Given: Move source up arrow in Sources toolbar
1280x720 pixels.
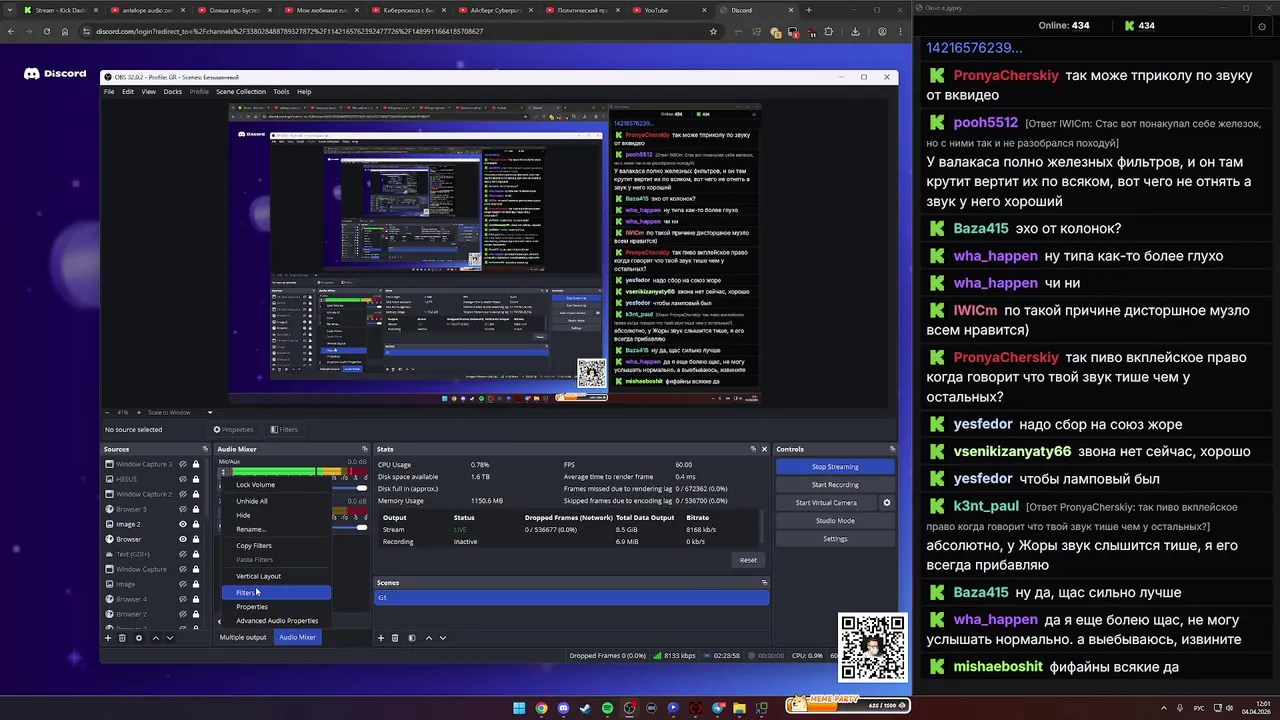Looking at the screenshot, I should (x=155, y=638).
